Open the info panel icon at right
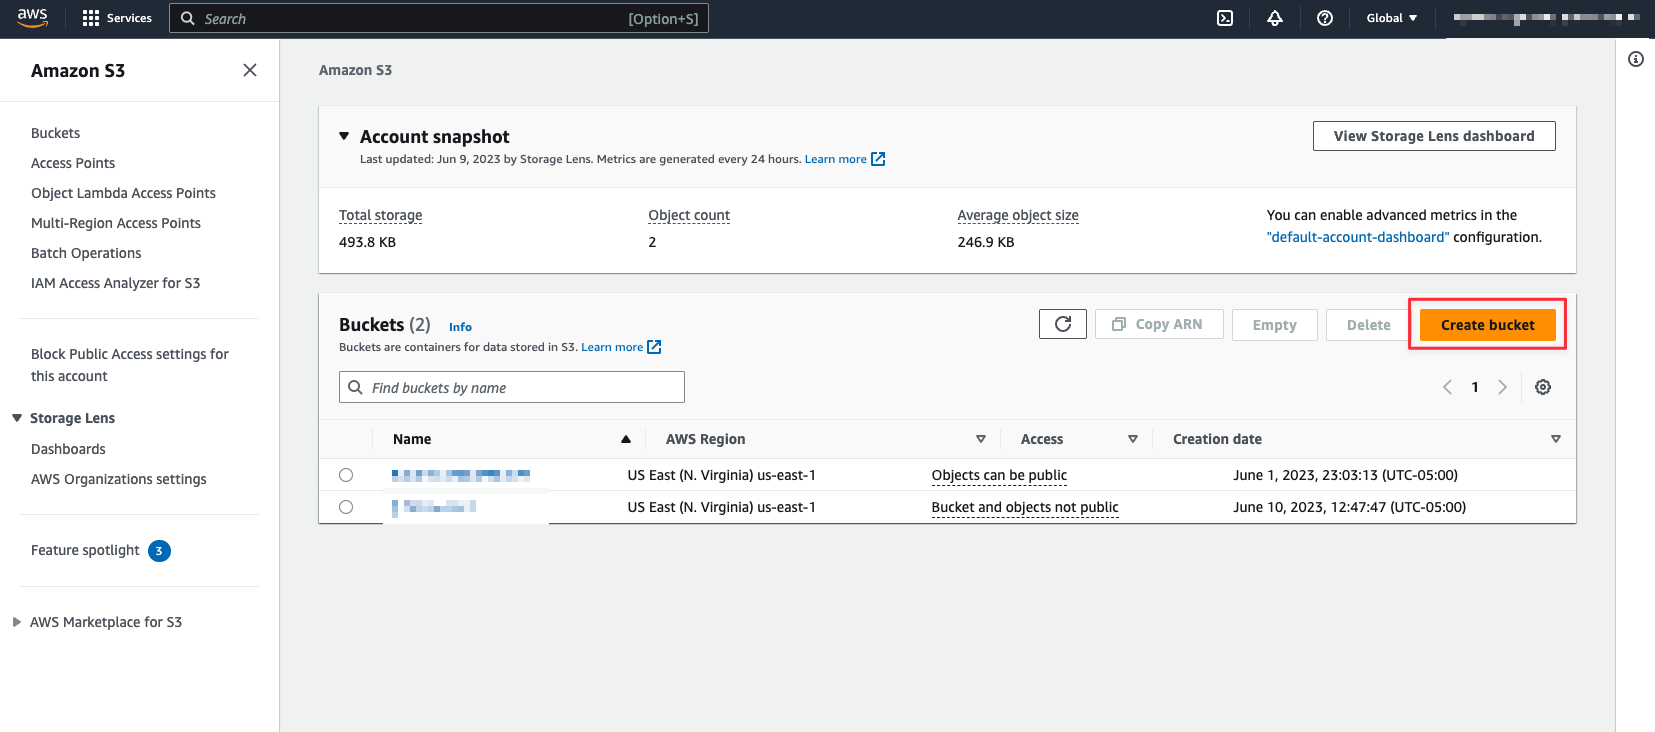 click(x=1636, y=59)
